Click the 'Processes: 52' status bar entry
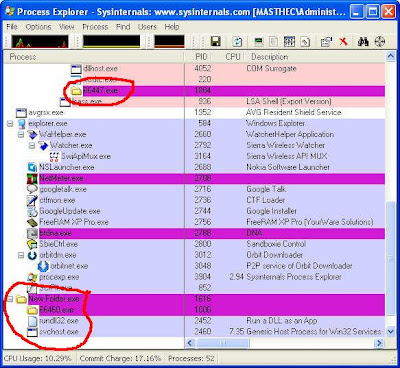The image size is (400, 368). (191, 358)
